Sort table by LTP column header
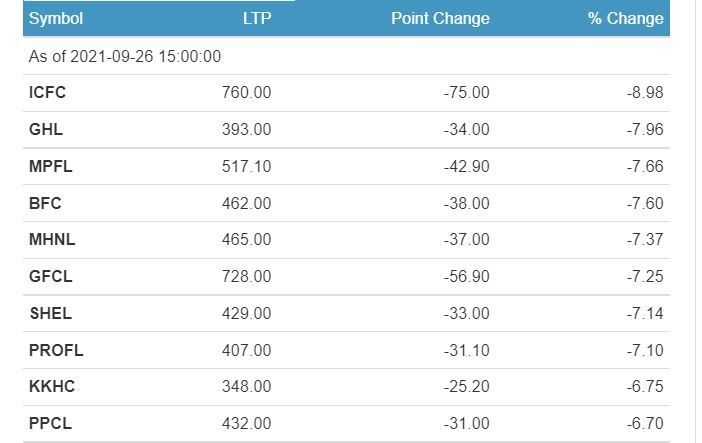The height and width of the screenshot is (443, 702). [257, 18]
